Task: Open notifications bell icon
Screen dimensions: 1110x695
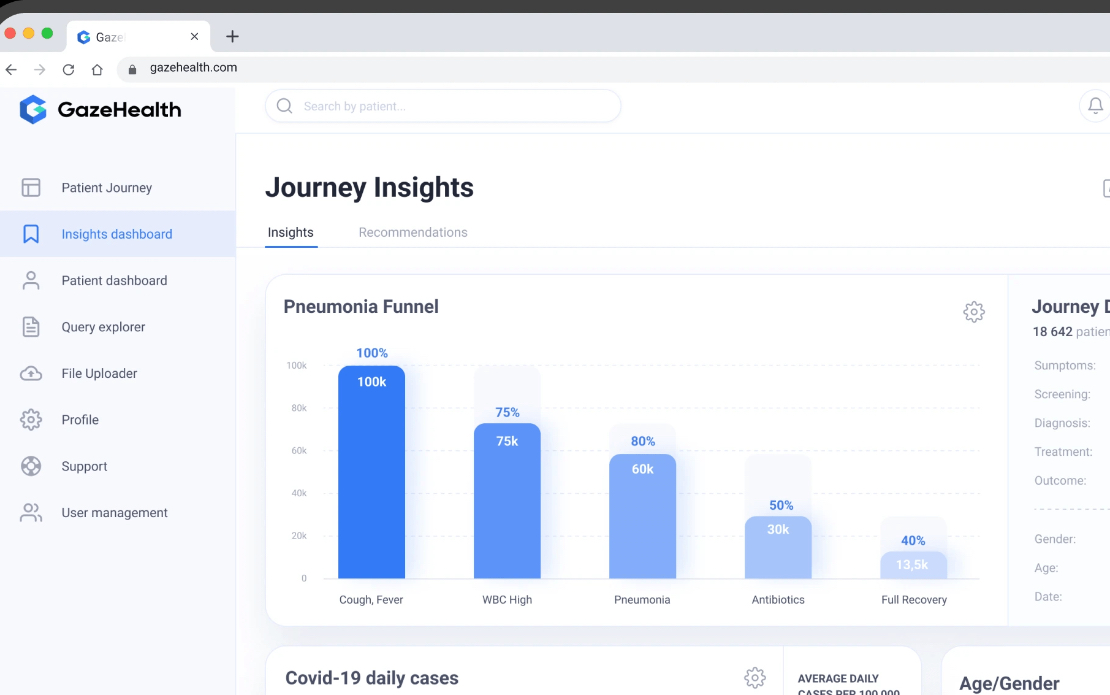Action: [1094, 105]
